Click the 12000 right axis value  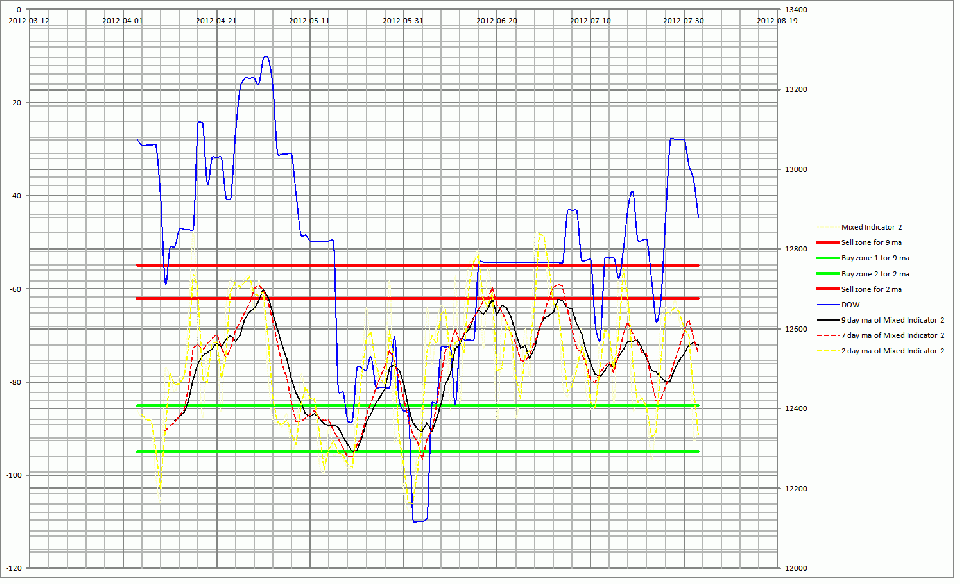[x=796, y=568]
